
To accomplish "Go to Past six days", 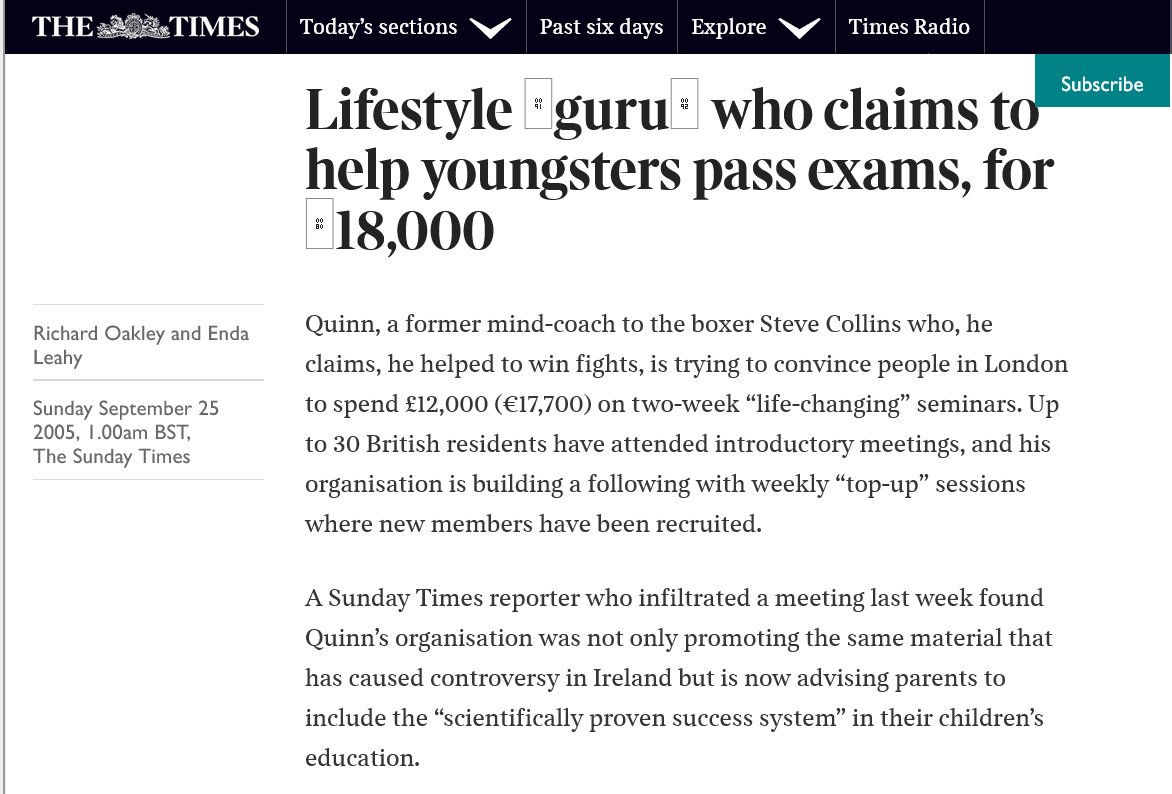I will click(x=601, y=27).
